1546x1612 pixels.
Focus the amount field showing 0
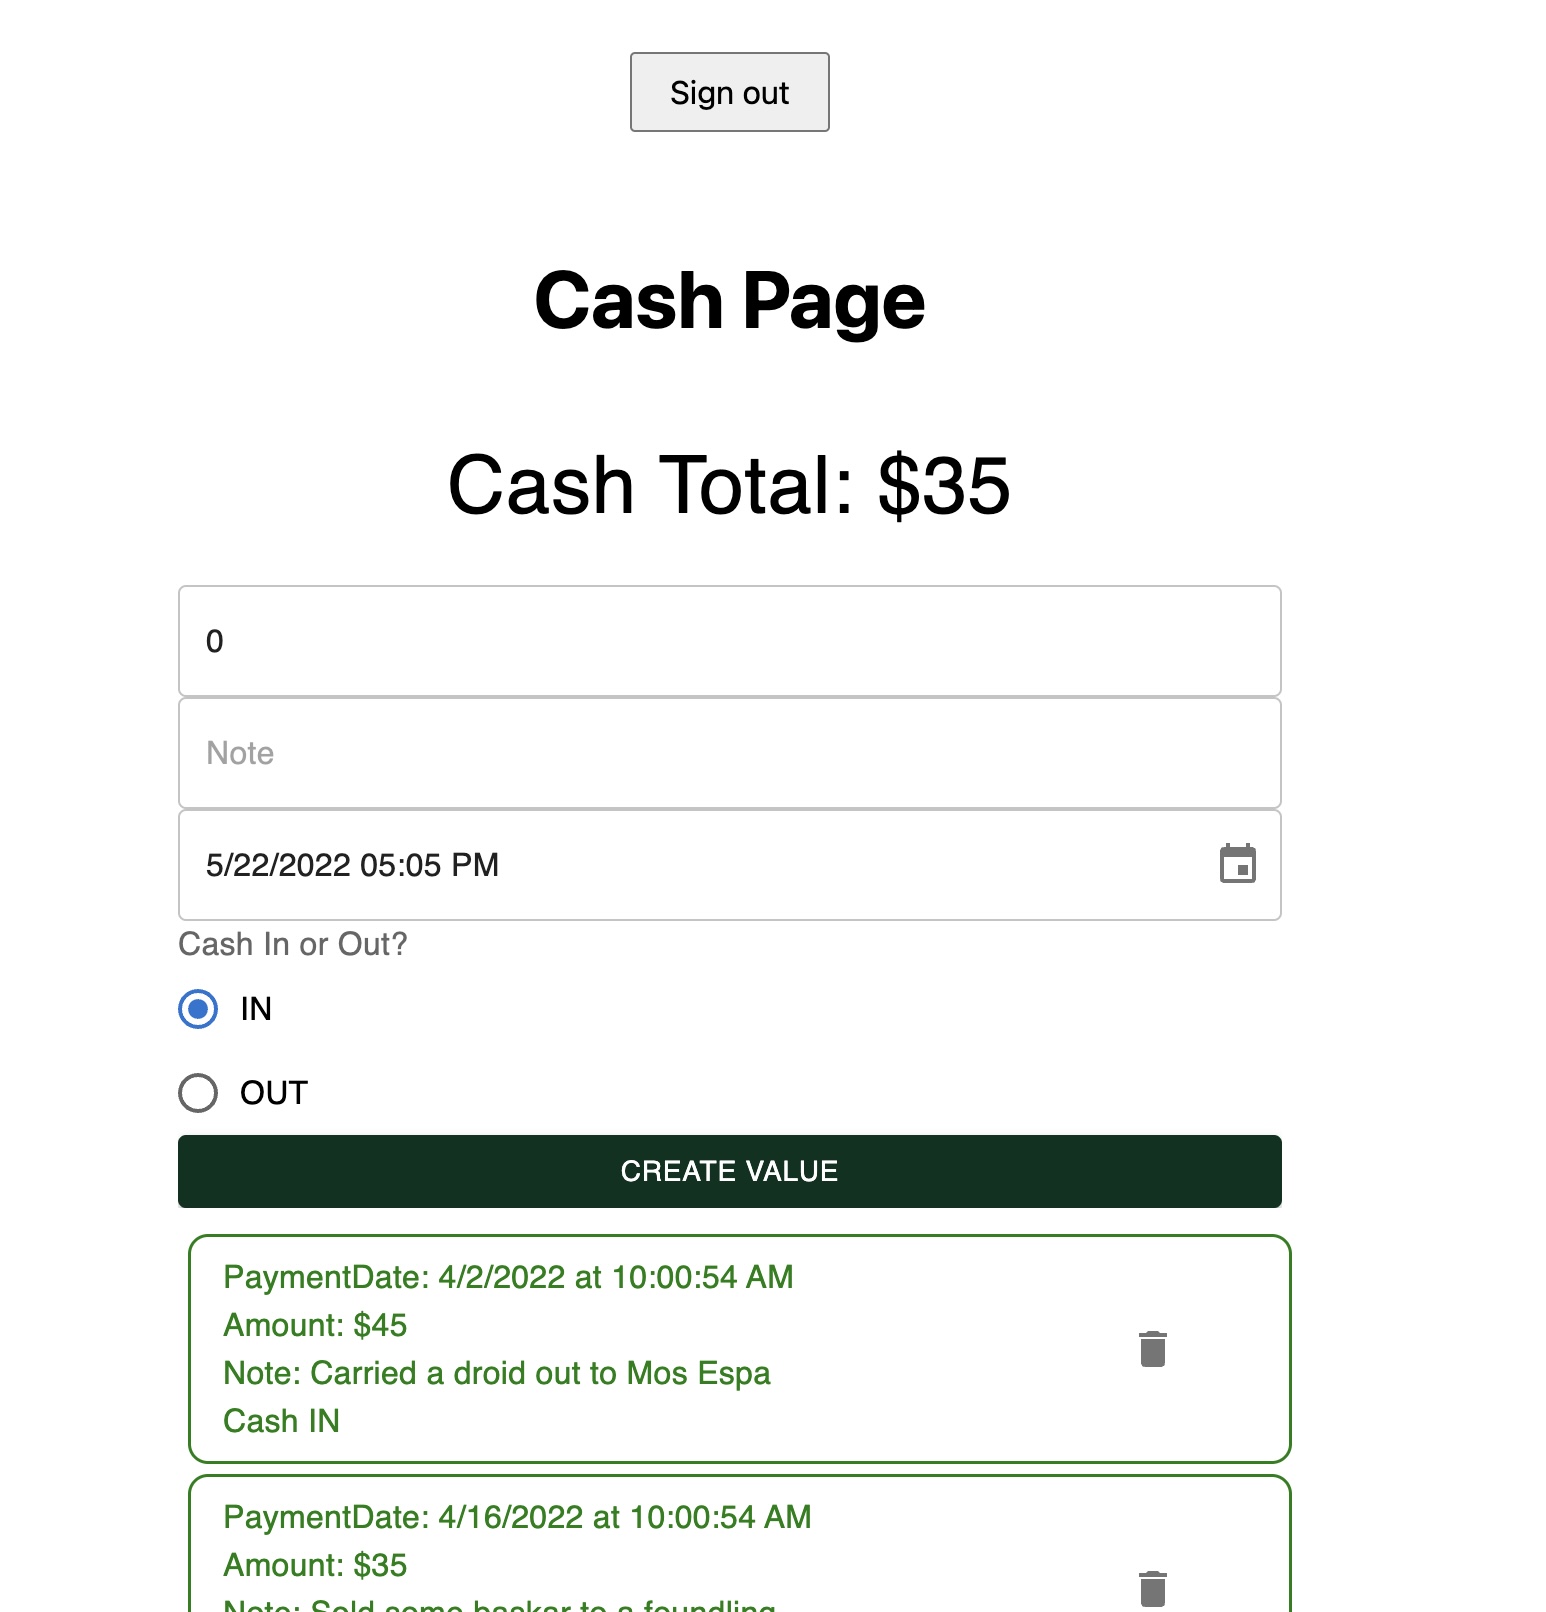(x=729, y=641)
